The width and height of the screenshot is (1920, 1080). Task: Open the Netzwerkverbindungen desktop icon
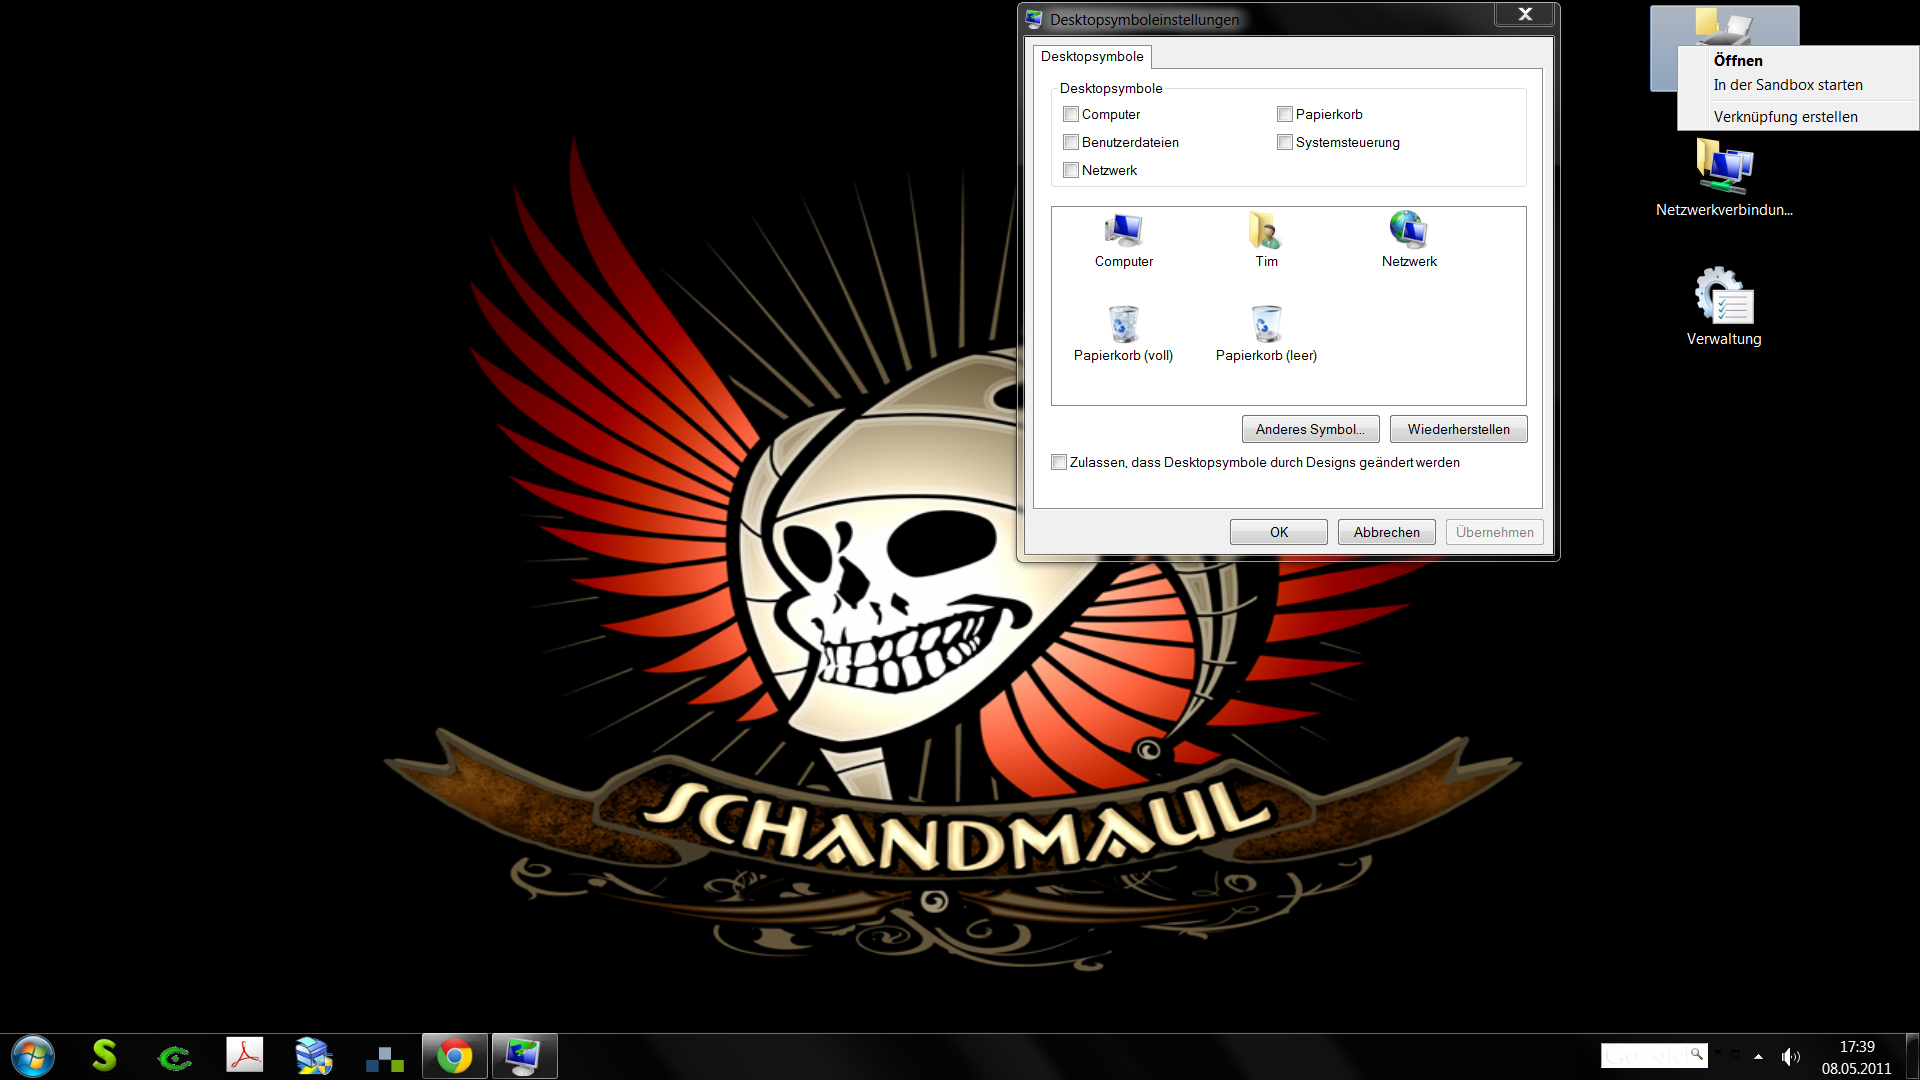click(x=1724, y=178)
